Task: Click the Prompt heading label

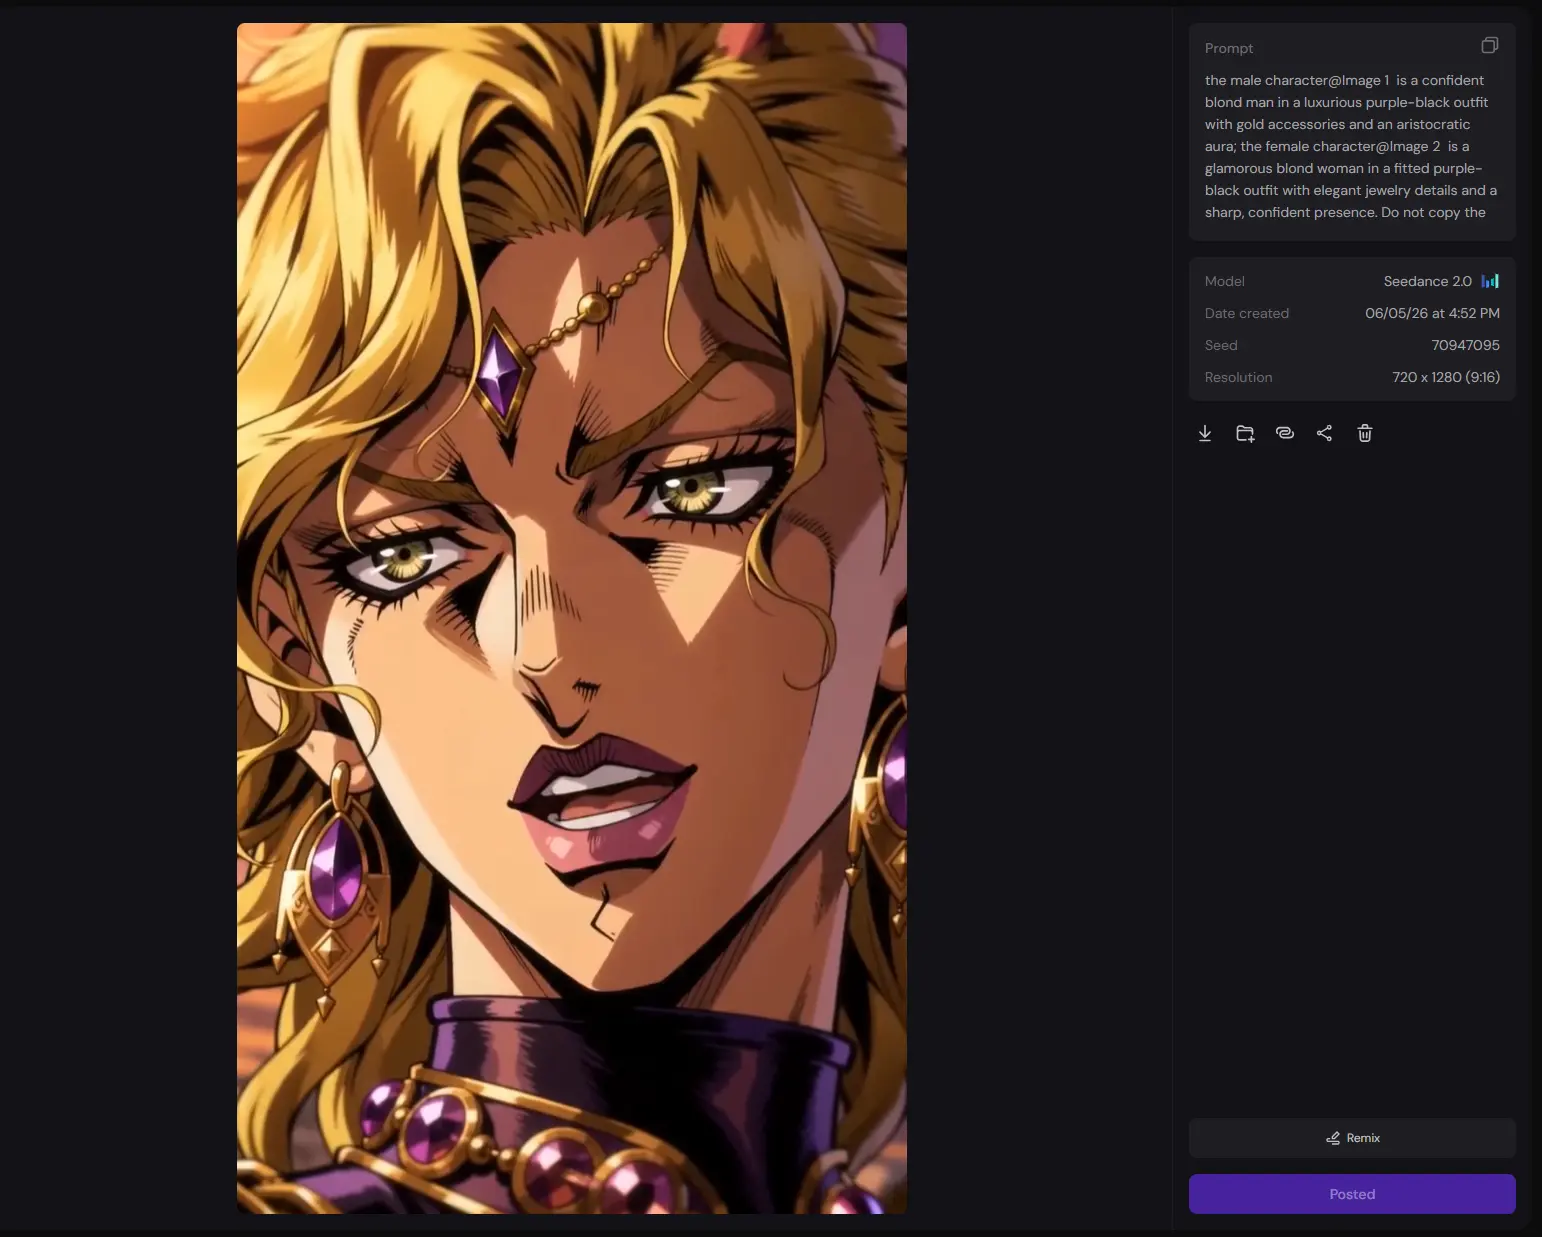Action: click(x=1229, y=48)
